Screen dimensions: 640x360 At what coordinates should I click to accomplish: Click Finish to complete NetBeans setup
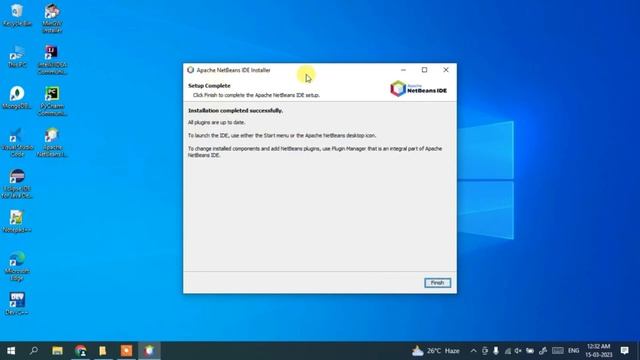tap(437, 282)
